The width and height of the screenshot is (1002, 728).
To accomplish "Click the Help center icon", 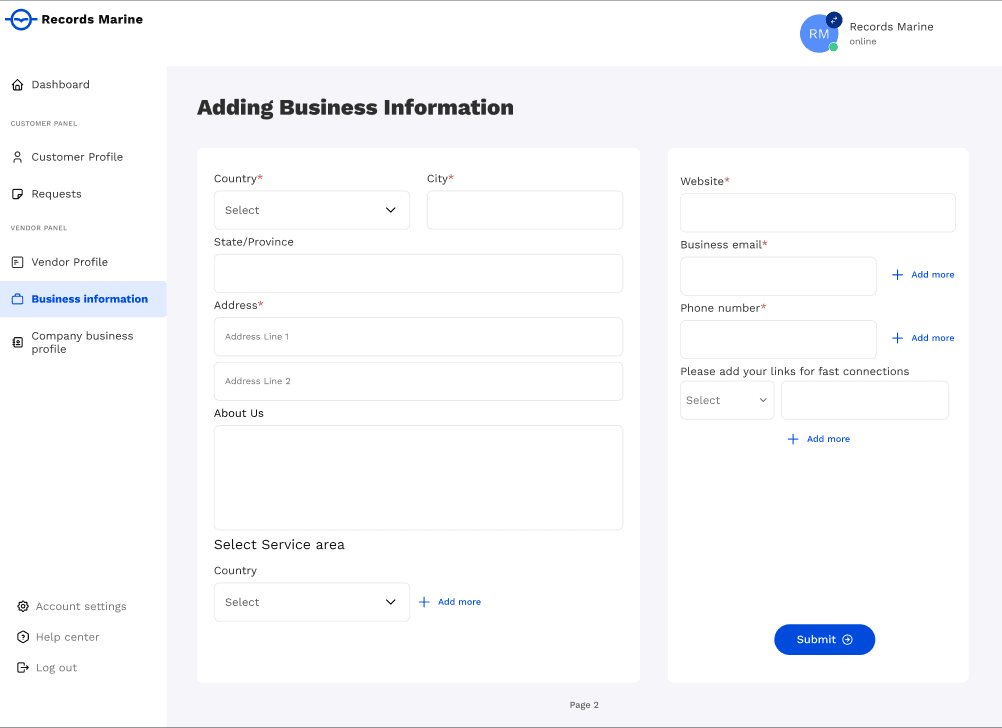I will tap(23, 637).
